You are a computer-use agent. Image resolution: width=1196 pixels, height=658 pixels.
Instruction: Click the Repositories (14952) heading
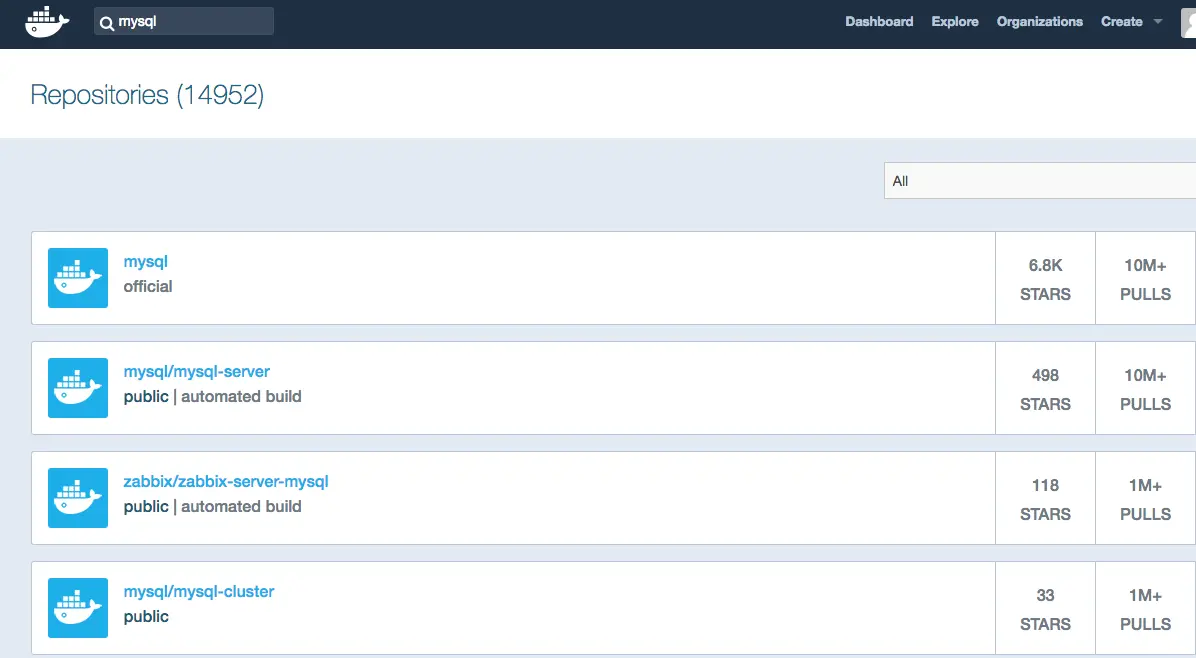tap(147, 95)
